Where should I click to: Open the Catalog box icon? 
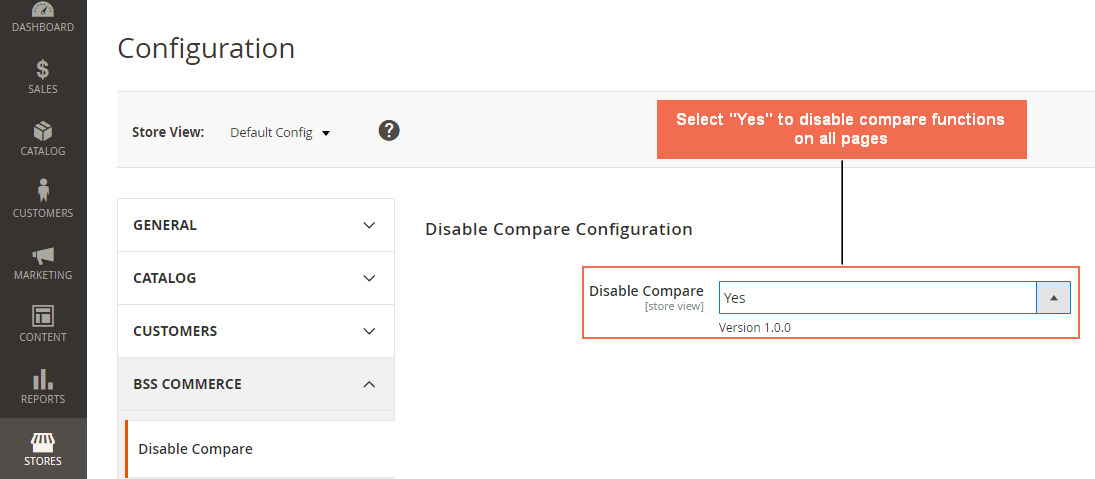pos(43,132)
